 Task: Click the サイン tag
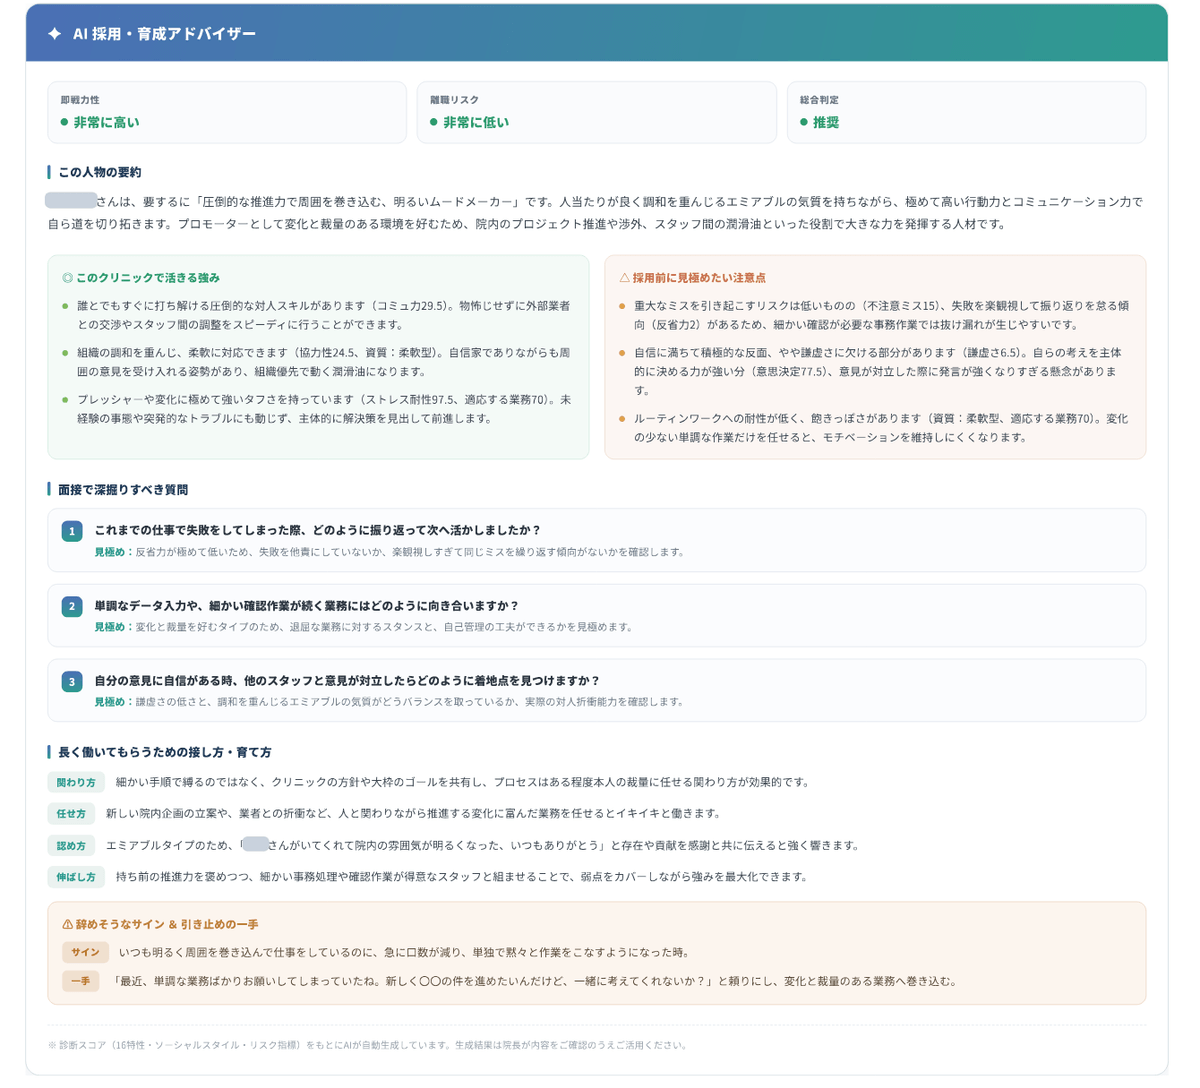pos(85,952)
